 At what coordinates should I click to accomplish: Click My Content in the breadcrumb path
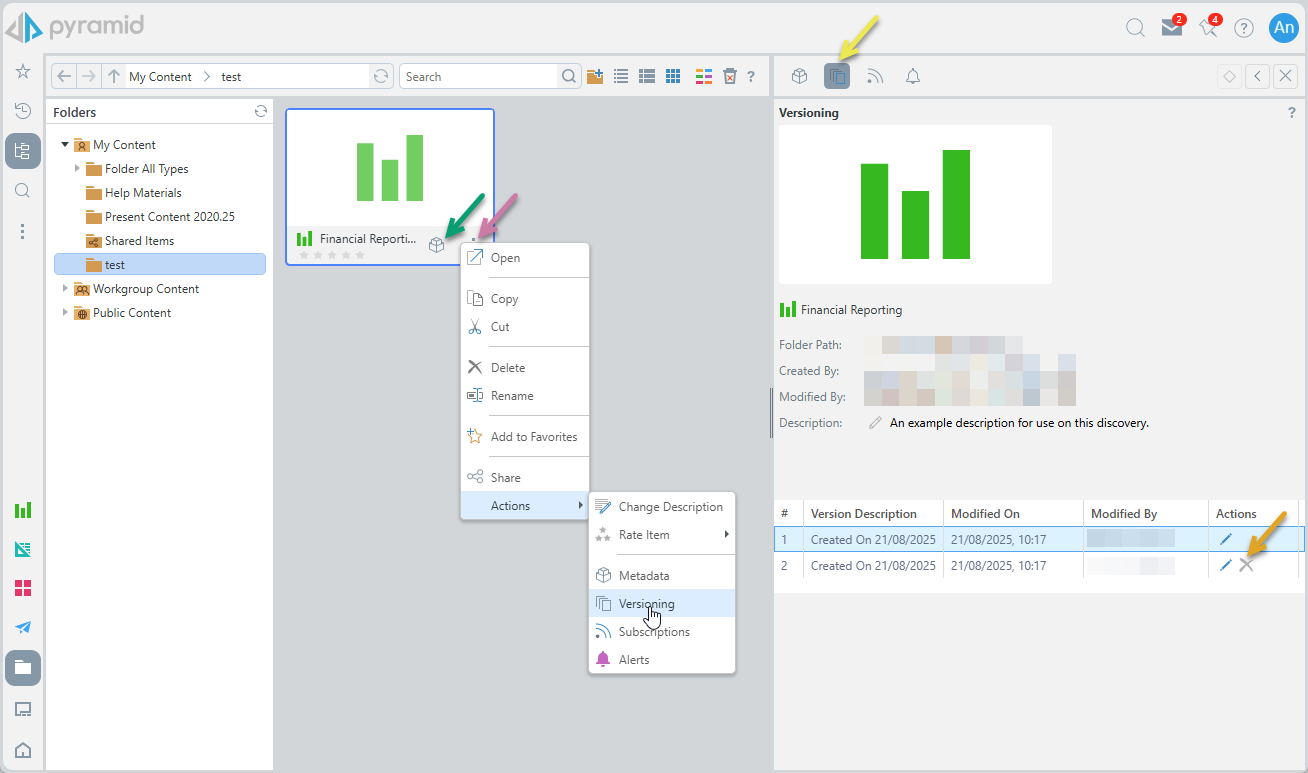coord(160,77)
